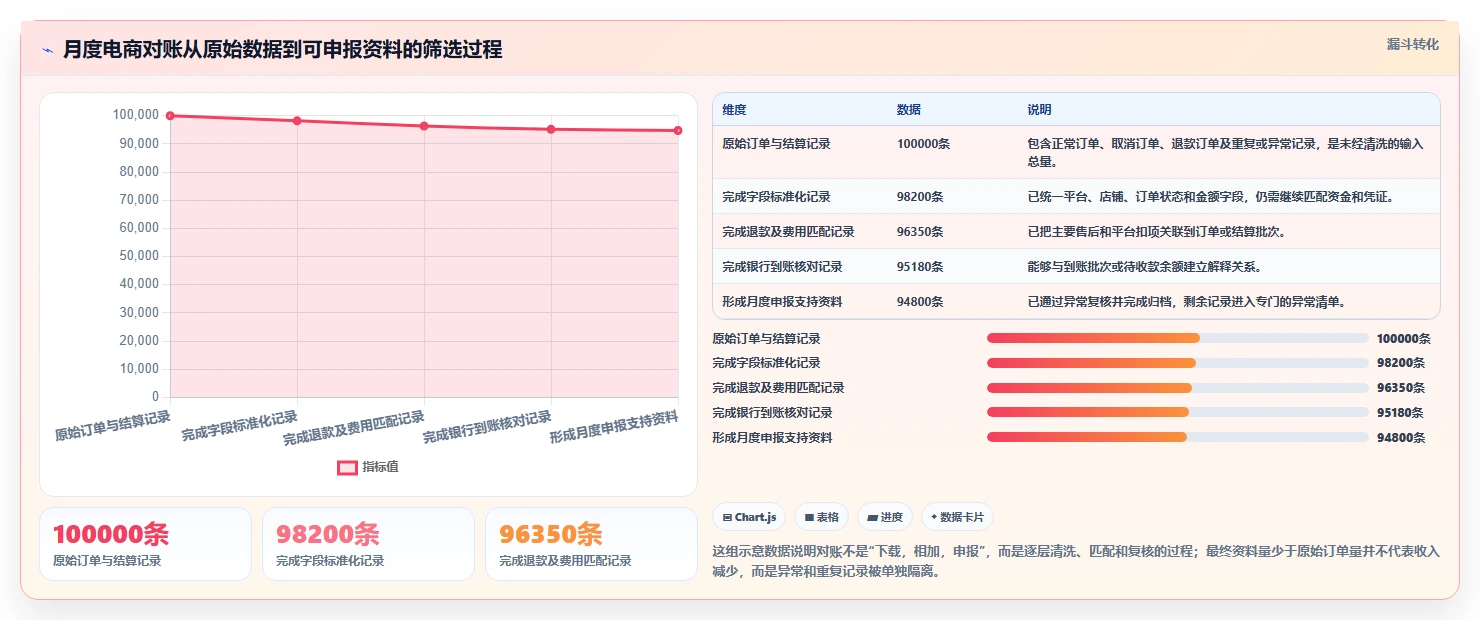Click the progress bar for 原始订单与结算记录

1178,338
